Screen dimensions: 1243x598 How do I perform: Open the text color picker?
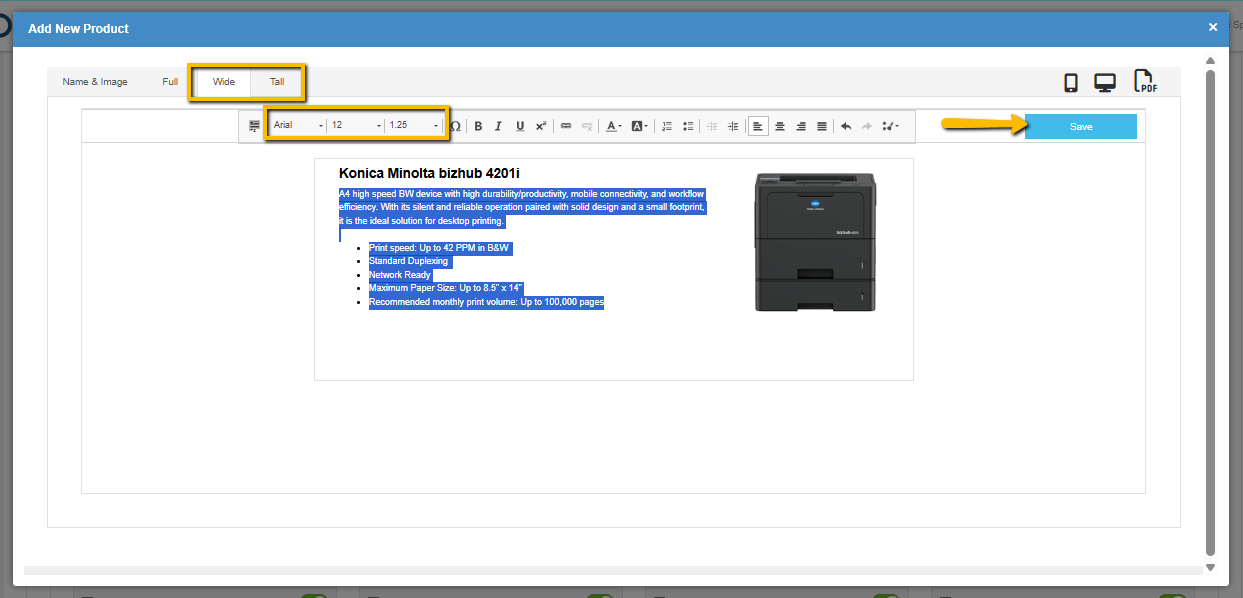click(x=614, y=126)
